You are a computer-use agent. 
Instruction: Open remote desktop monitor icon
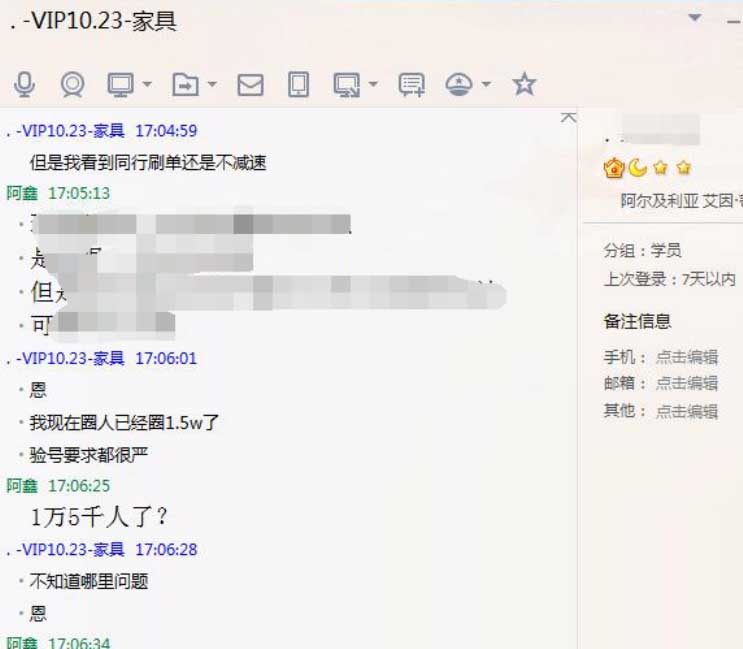tap(120, 85)
